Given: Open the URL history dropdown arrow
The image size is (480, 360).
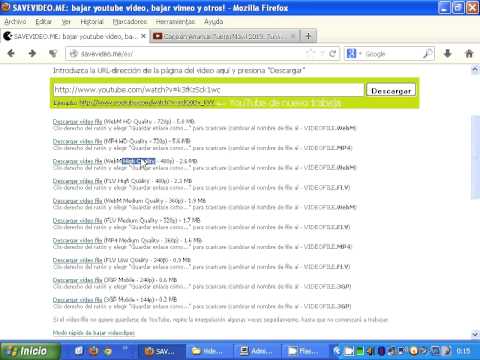Looking at the screenshot, I should (322, 53).
